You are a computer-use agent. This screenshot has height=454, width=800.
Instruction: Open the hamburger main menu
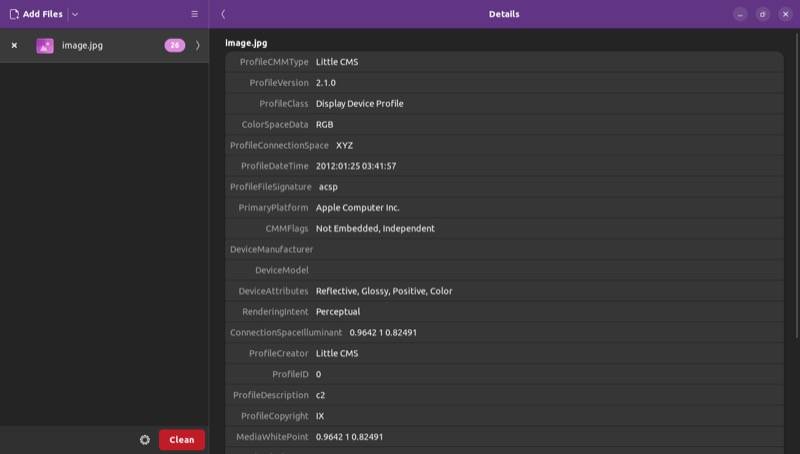click(x=194, y=14)
